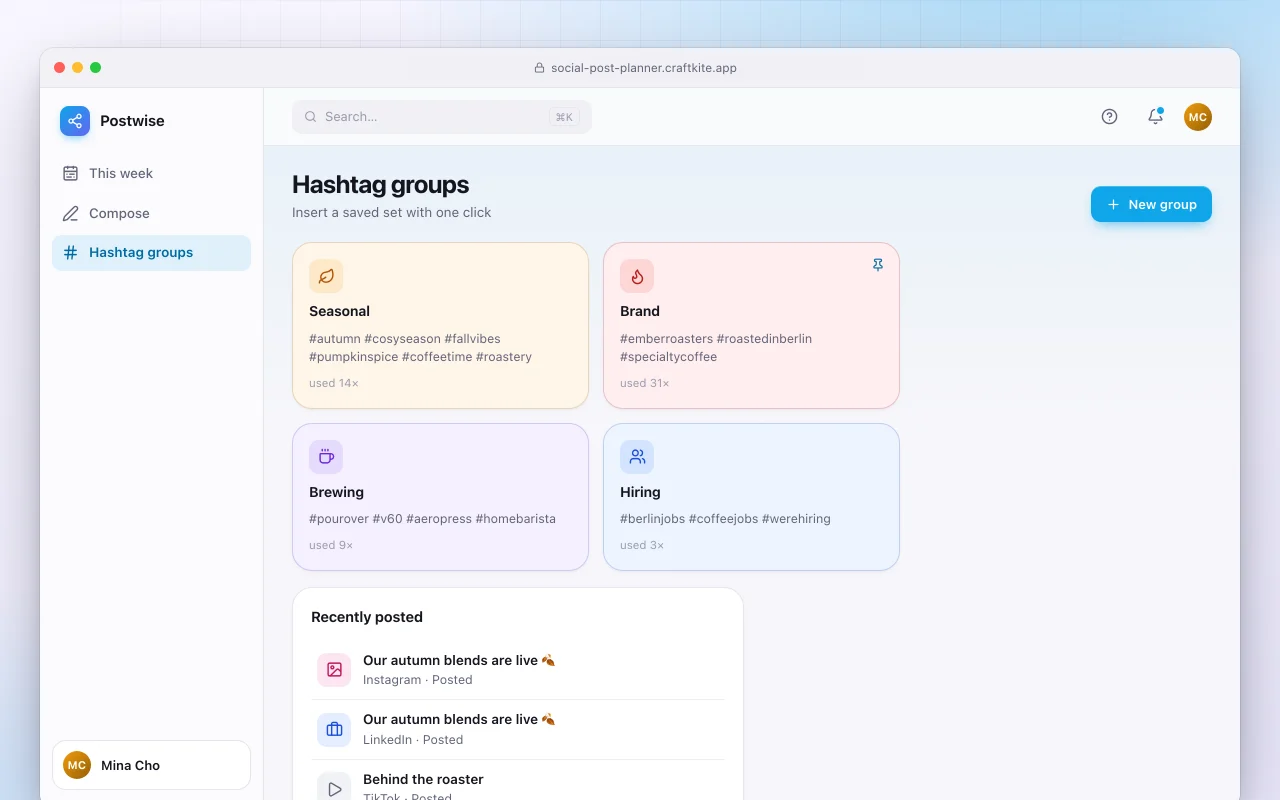Select the Brewing group title
The image size is (1280, 800).
point(337,492)
